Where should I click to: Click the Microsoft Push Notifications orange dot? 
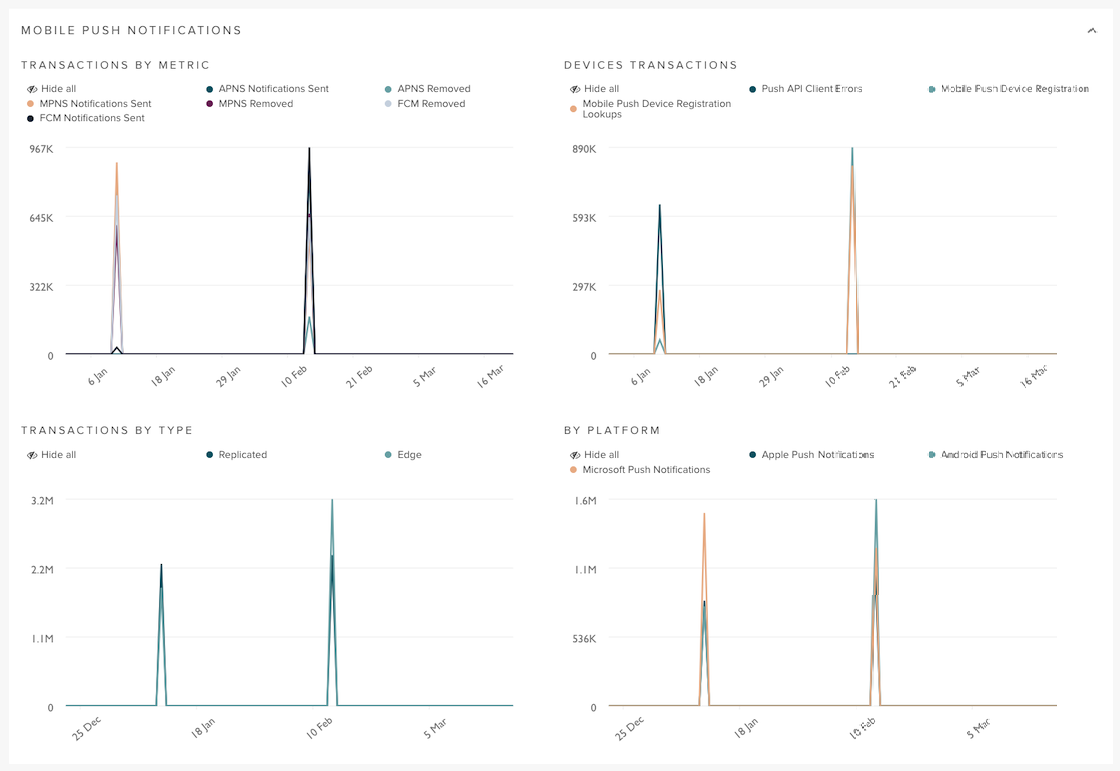pos(573,469)
